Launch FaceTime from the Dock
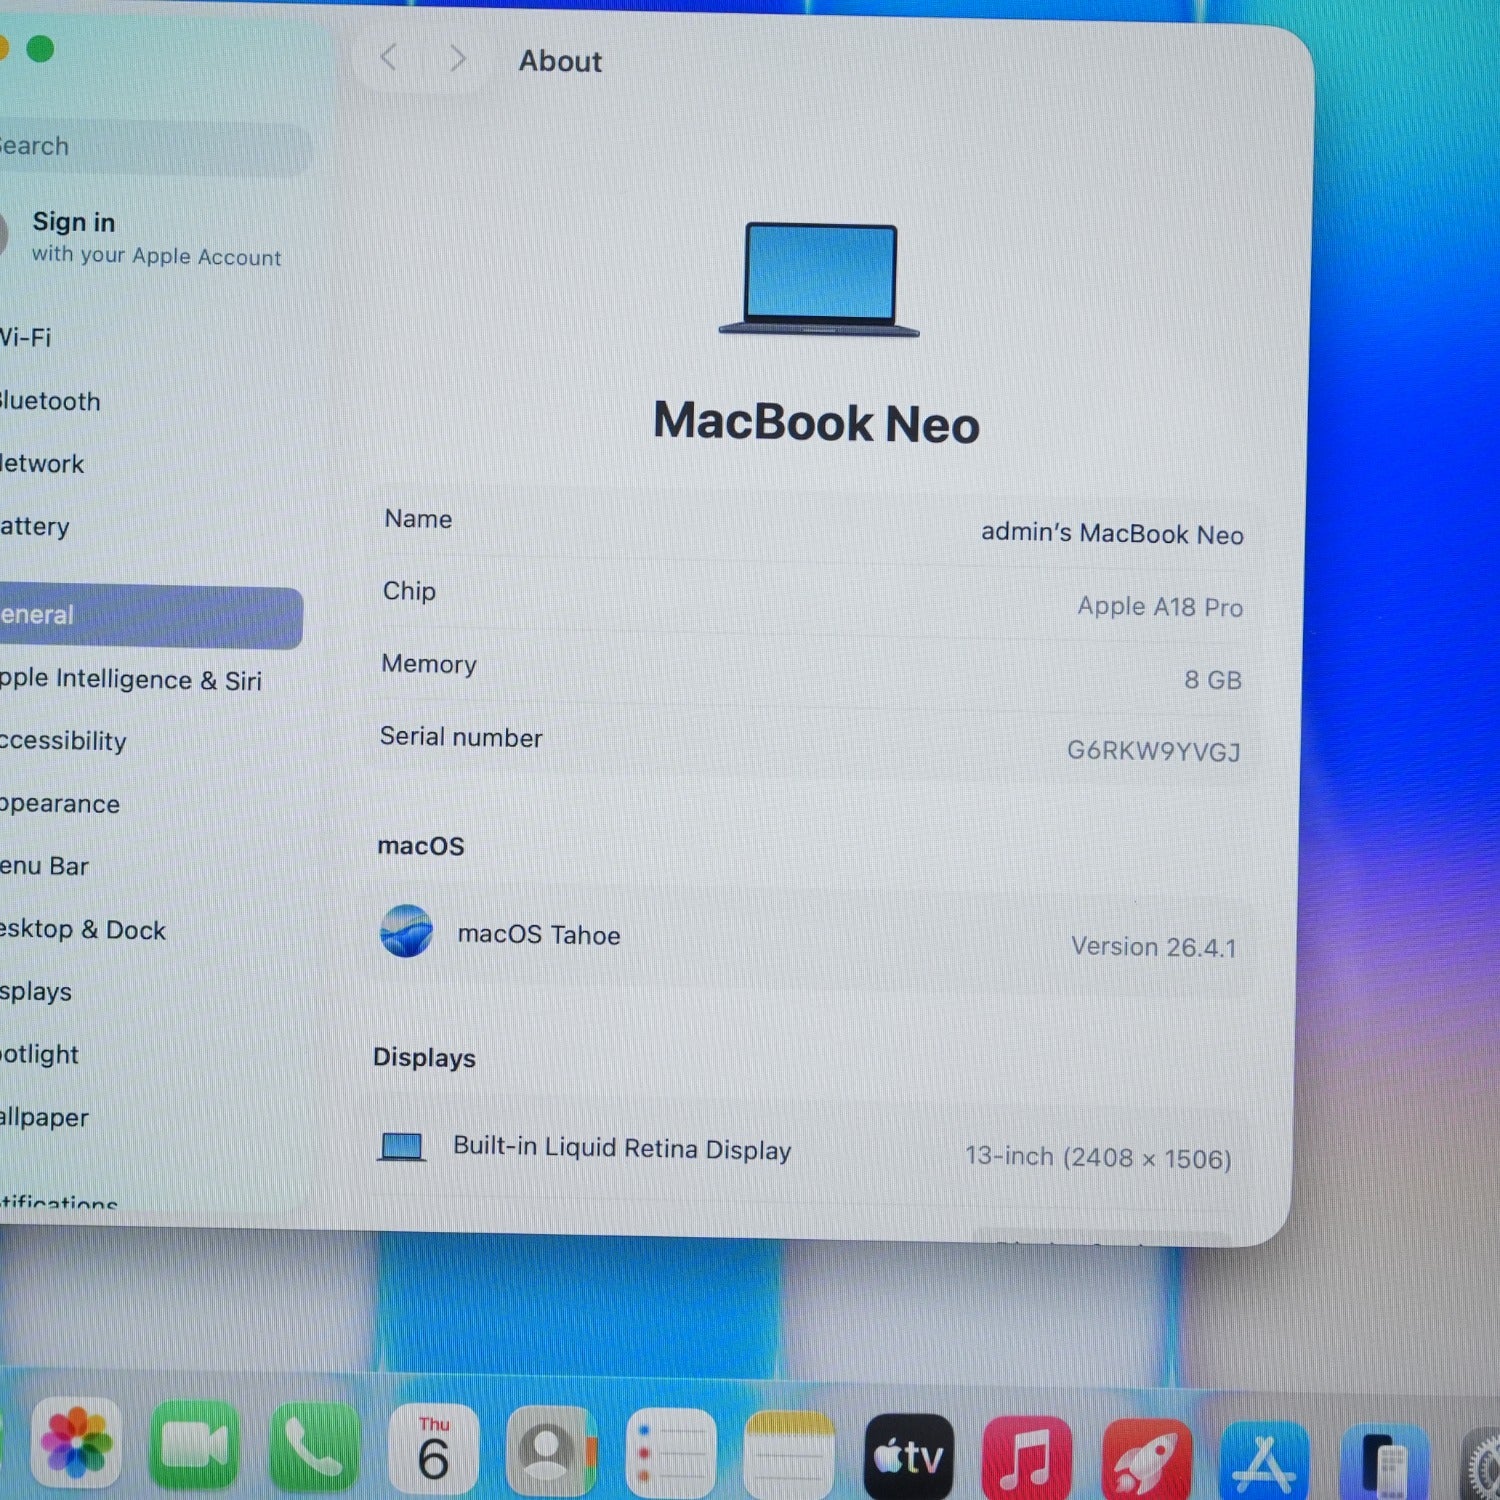1500x1500 pixels. point(194,1444)
